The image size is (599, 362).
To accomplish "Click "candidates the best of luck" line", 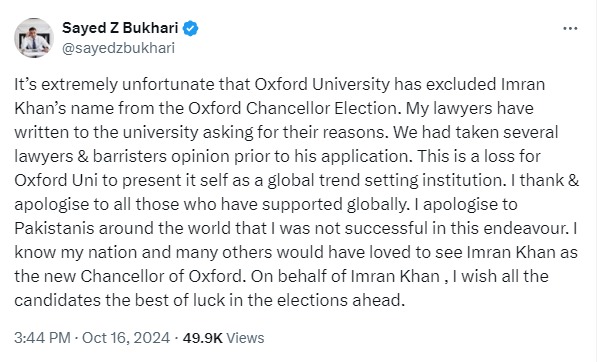I will point(120,301).
